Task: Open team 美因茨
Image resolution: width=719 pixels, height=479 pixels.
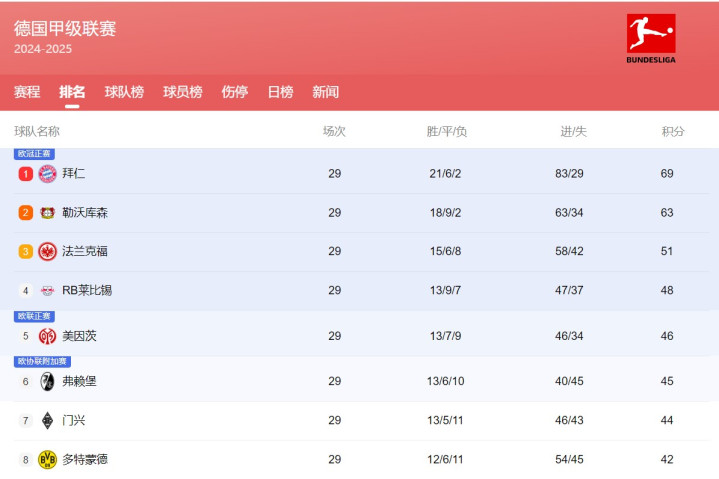Action: coord(79,336)
